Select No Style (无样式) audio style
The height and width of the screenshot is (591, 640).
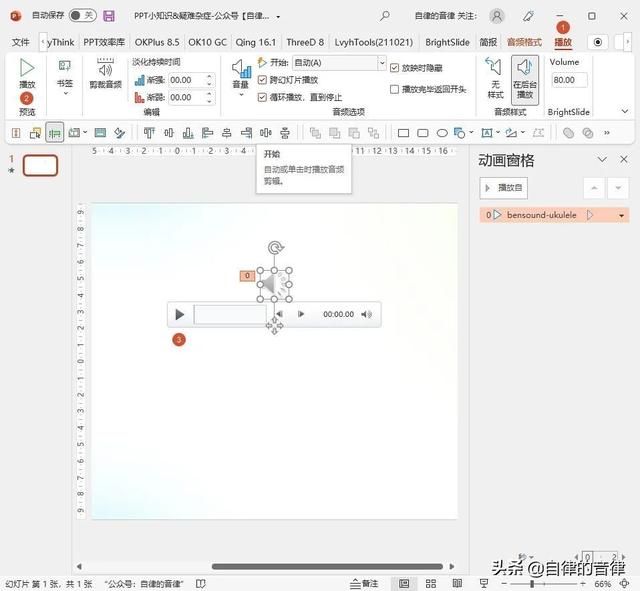[x=495, y=77]
